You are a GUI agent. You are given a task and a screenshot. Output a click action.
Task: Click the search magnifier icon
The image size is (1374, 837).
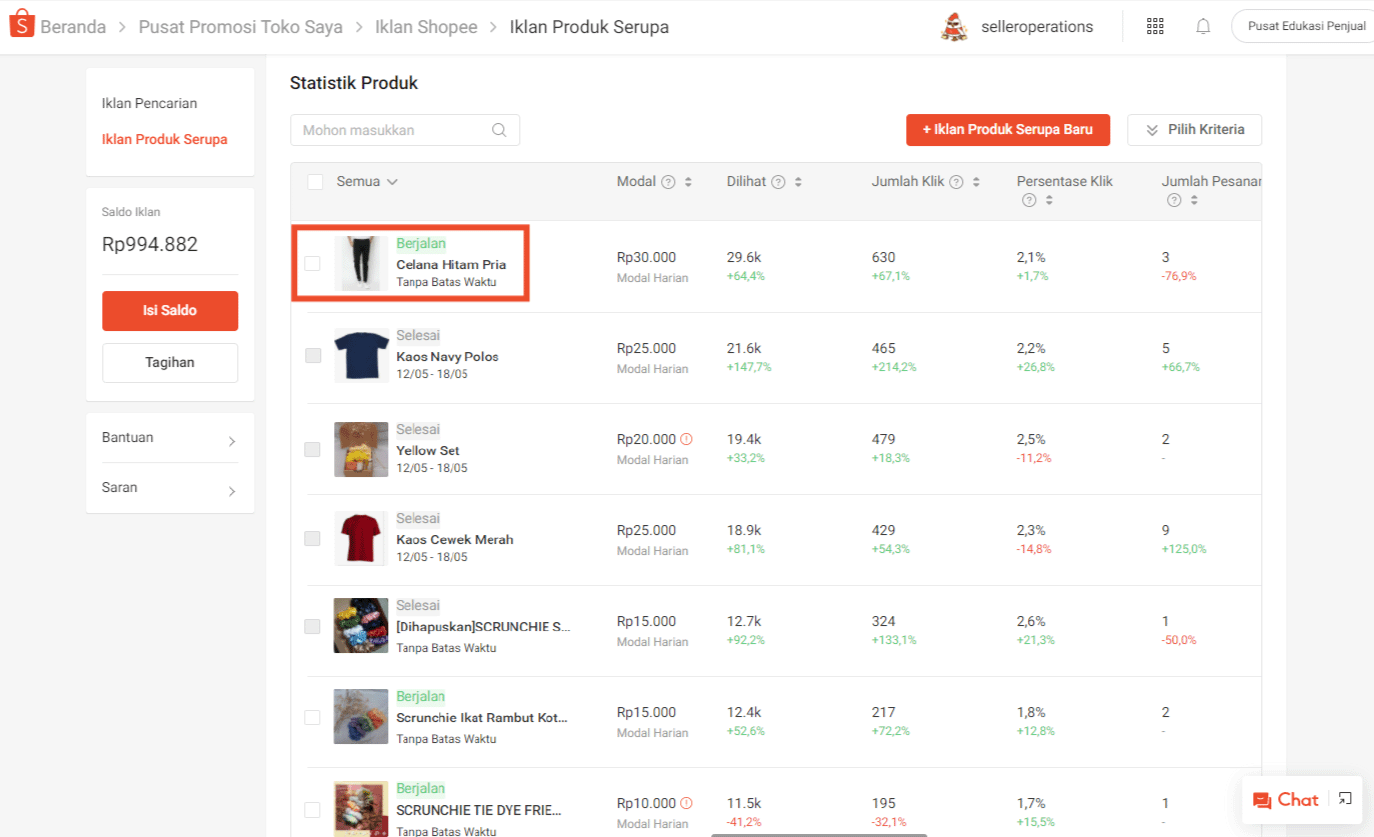(498, 130)
